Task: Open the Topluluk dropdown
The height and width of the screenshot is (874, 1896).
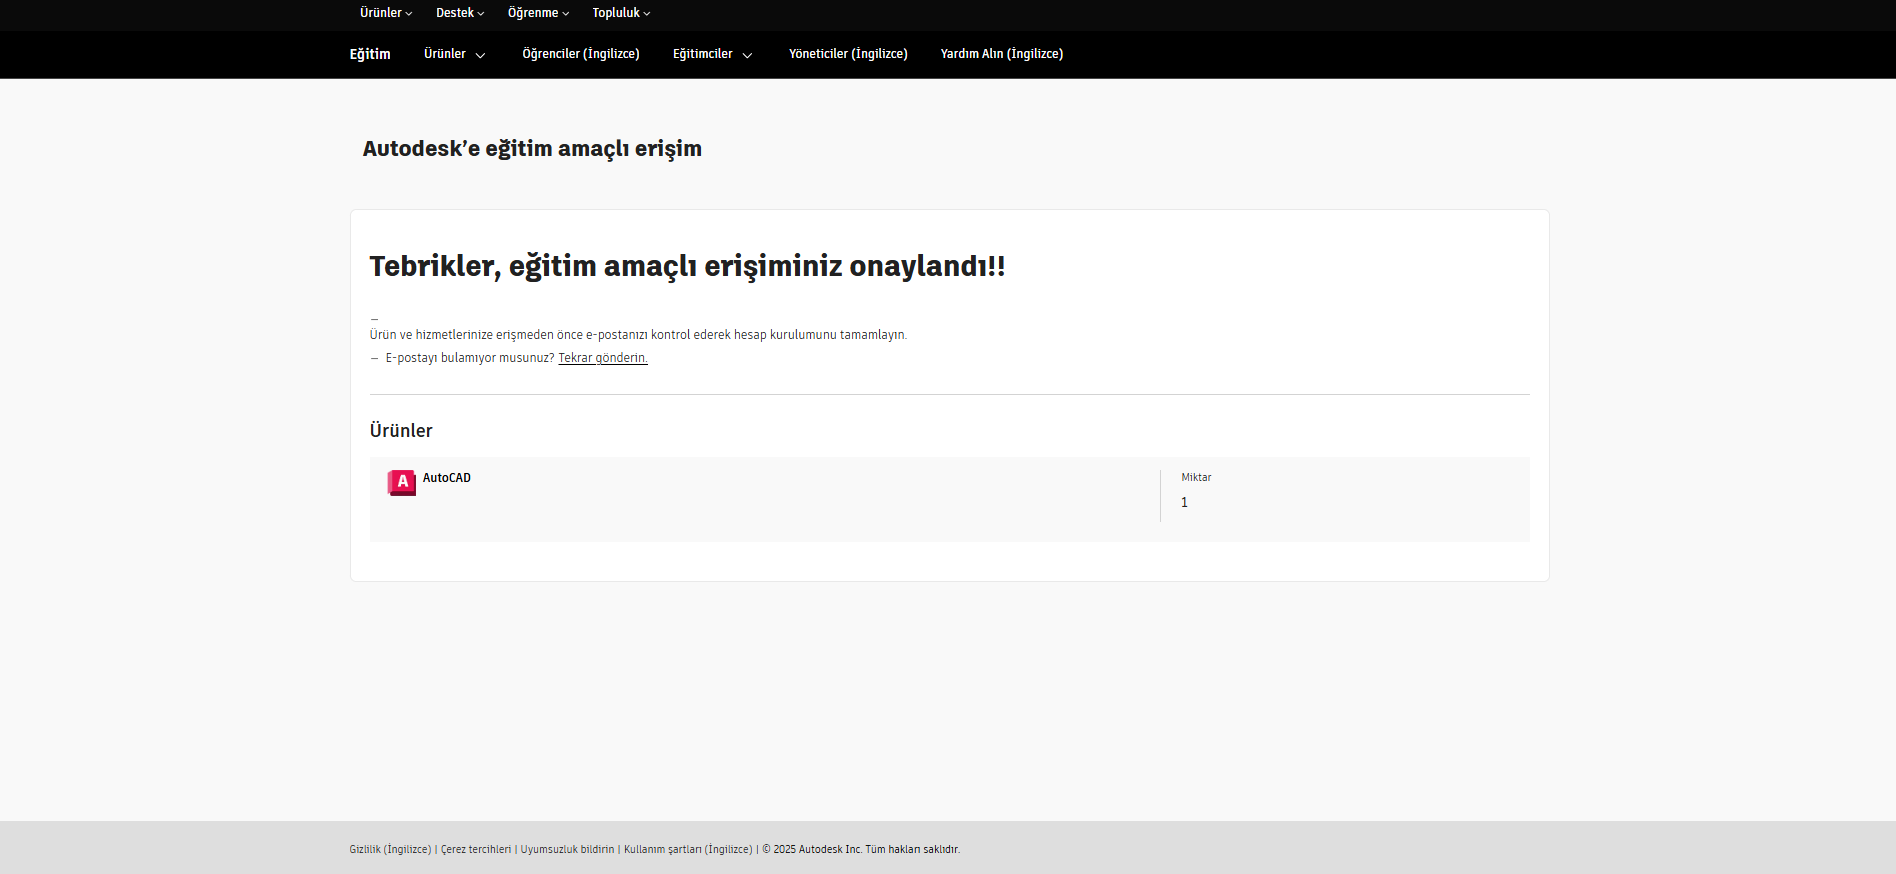Action: 621,13
